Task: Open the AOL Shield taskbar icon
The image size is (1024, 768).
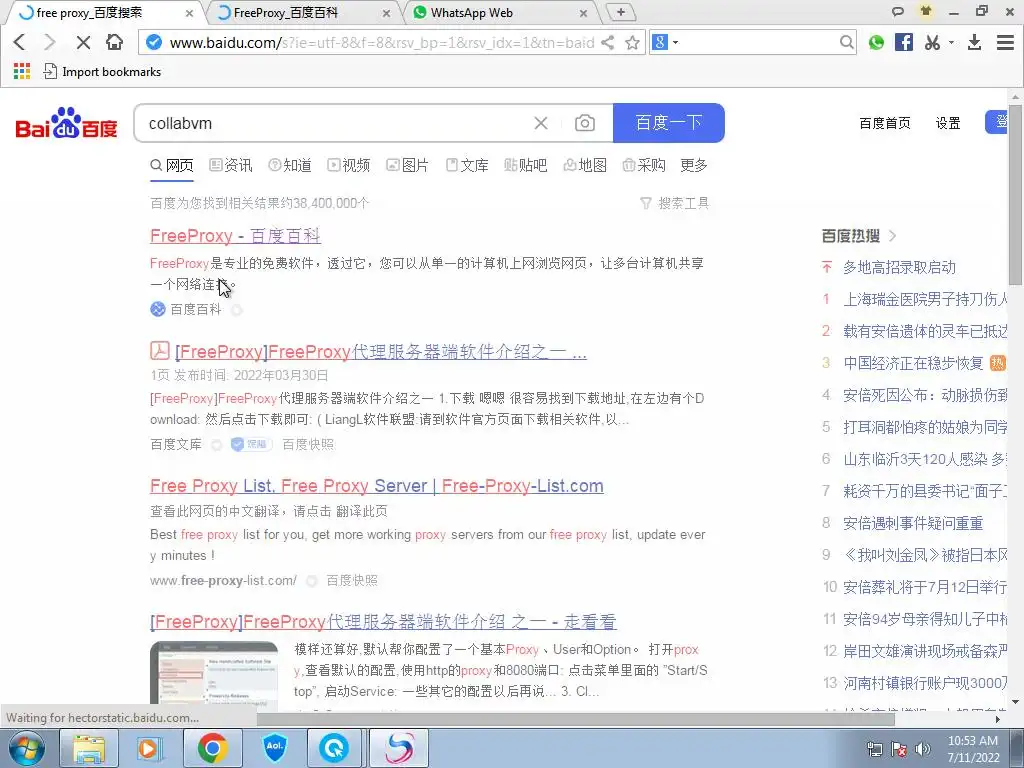Action: click(274, 748)
